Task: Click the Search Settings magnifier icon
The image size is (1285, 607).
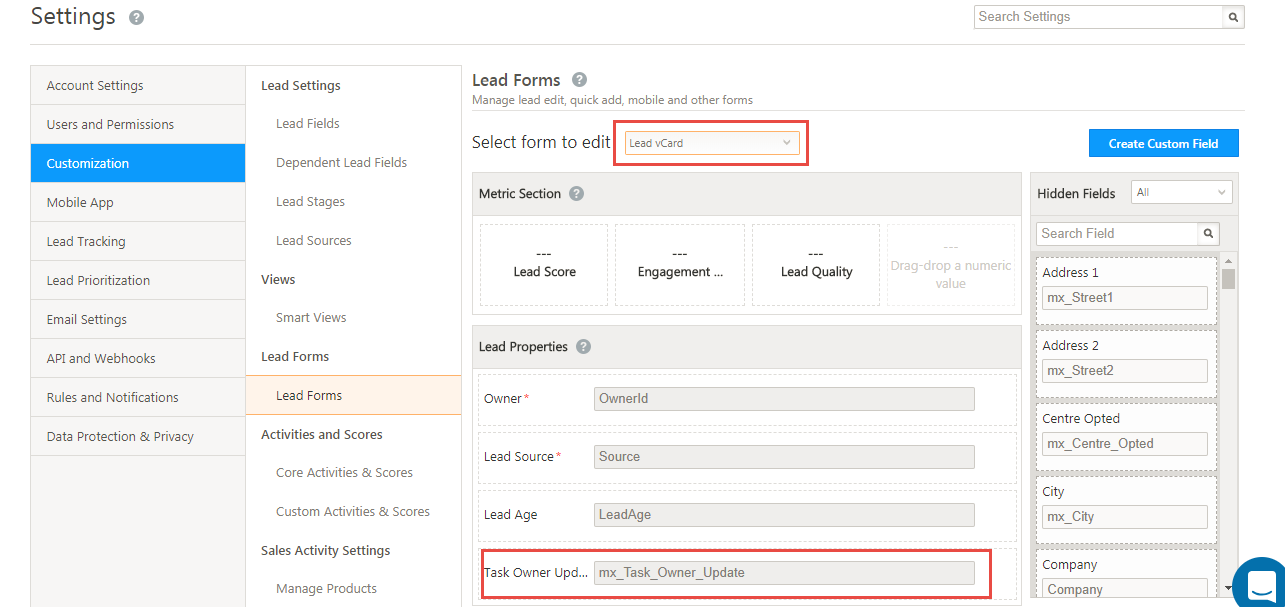Action: (1233, 17)
